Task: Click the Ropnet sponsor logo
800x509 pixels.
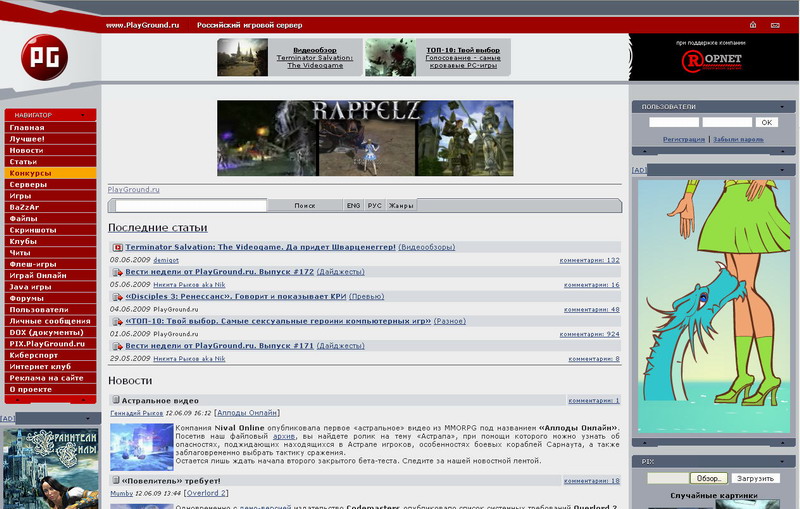Action: [x=712, y=61]
